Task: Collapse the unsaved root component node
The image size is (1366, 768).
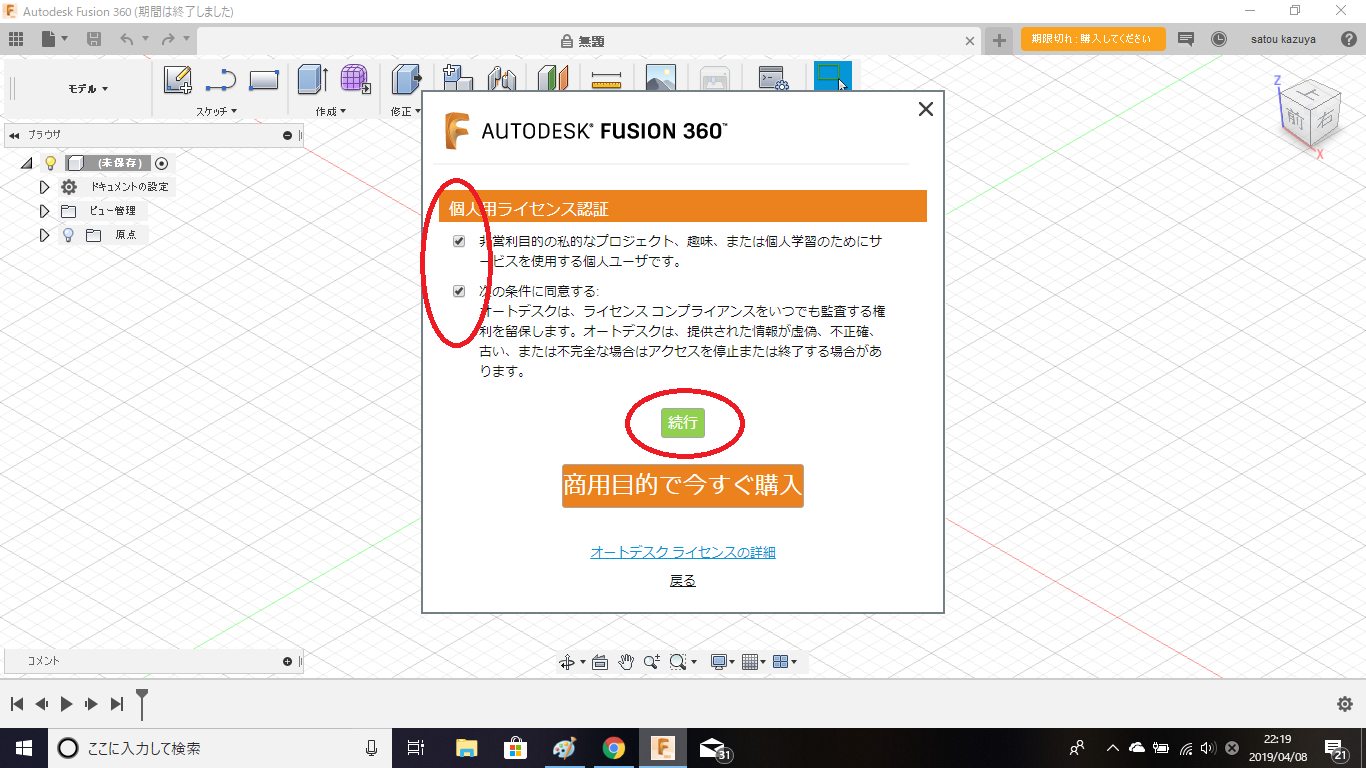Action: [26, 163]
